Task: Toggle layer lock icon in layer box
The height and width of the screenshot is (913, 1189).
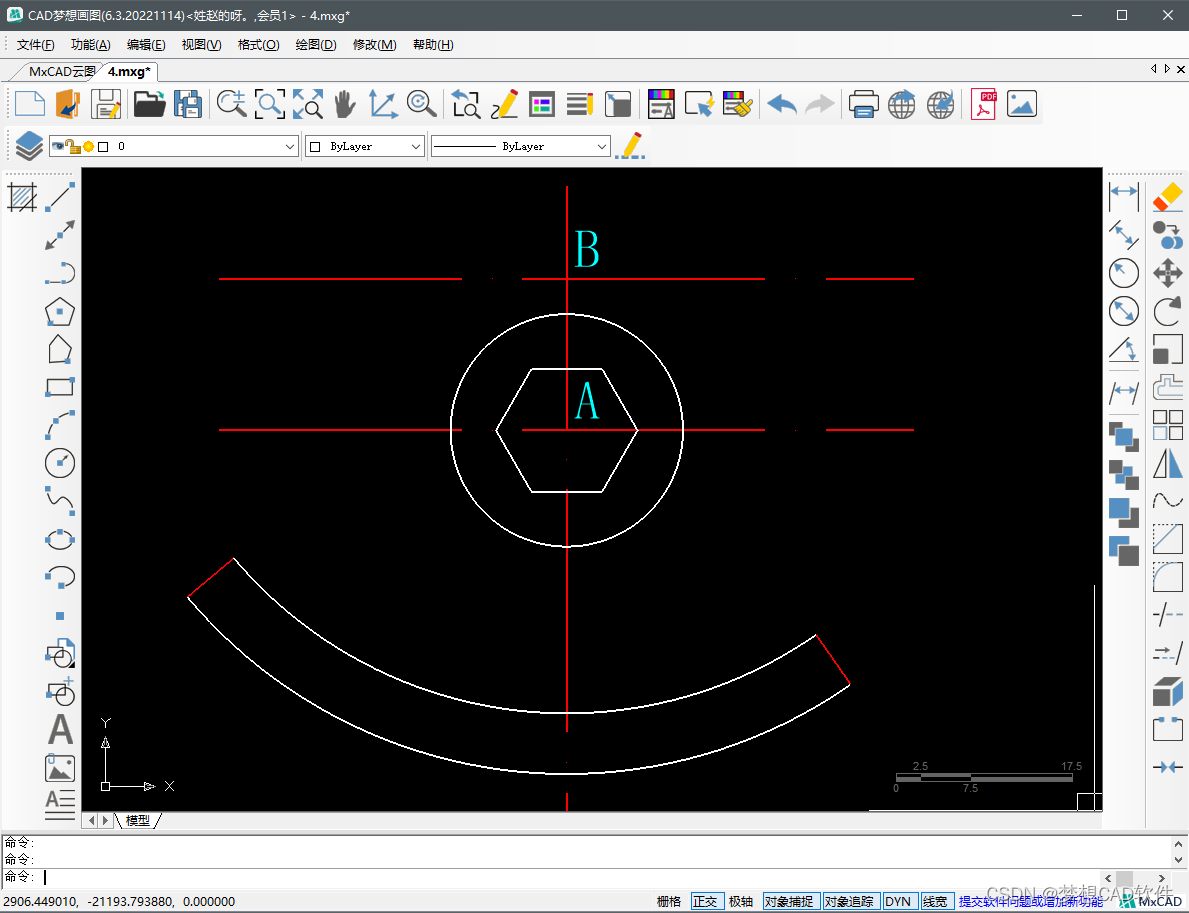Action: point(73,146)
